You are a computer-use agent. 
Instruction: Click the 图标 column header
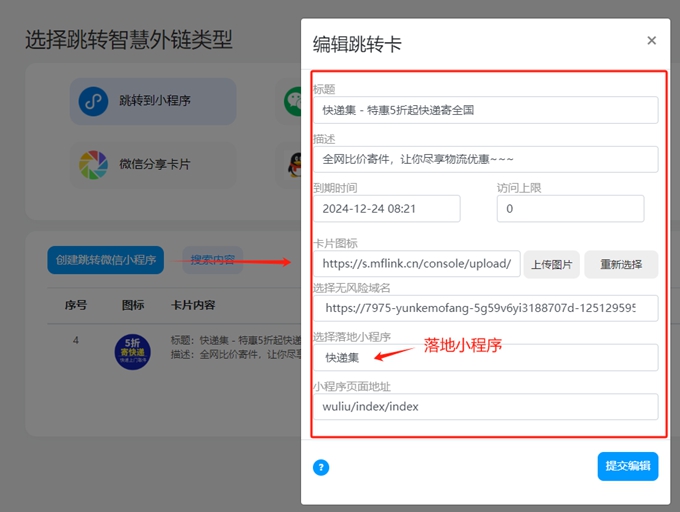pos(133,305)
